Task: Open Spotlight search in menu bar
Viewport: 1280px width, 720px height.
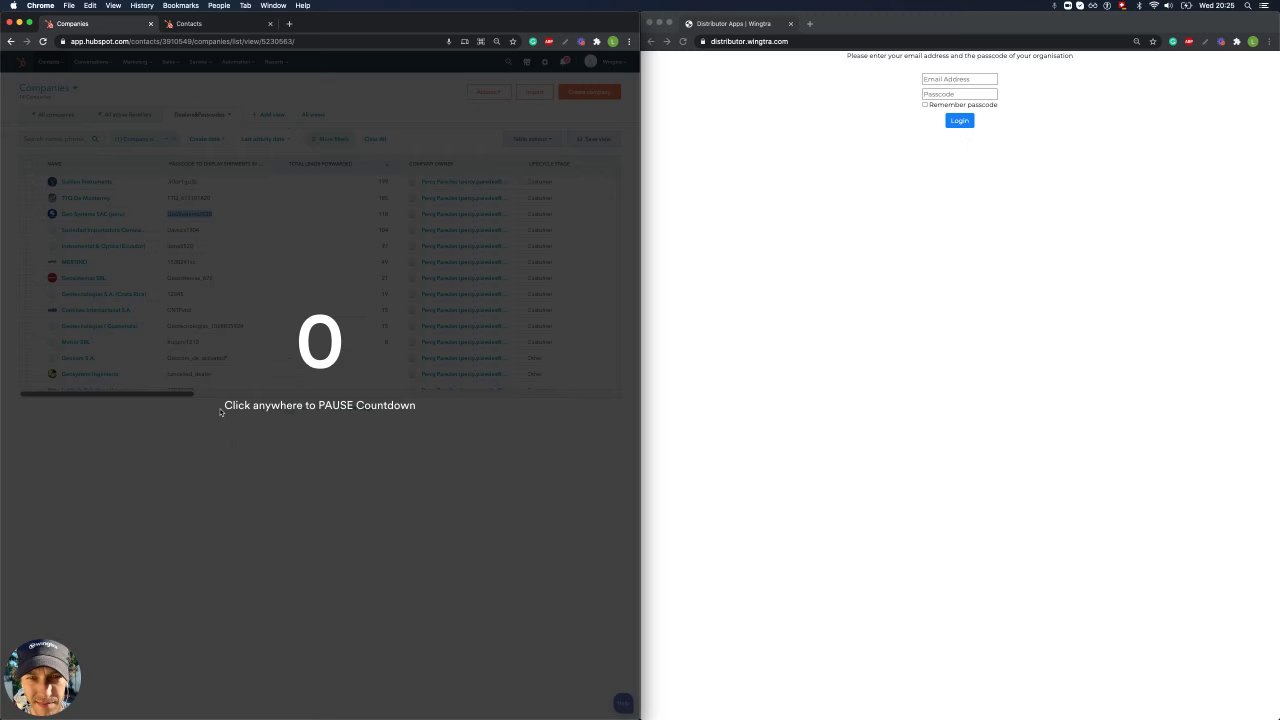Action: click(x=1248, y=5)
